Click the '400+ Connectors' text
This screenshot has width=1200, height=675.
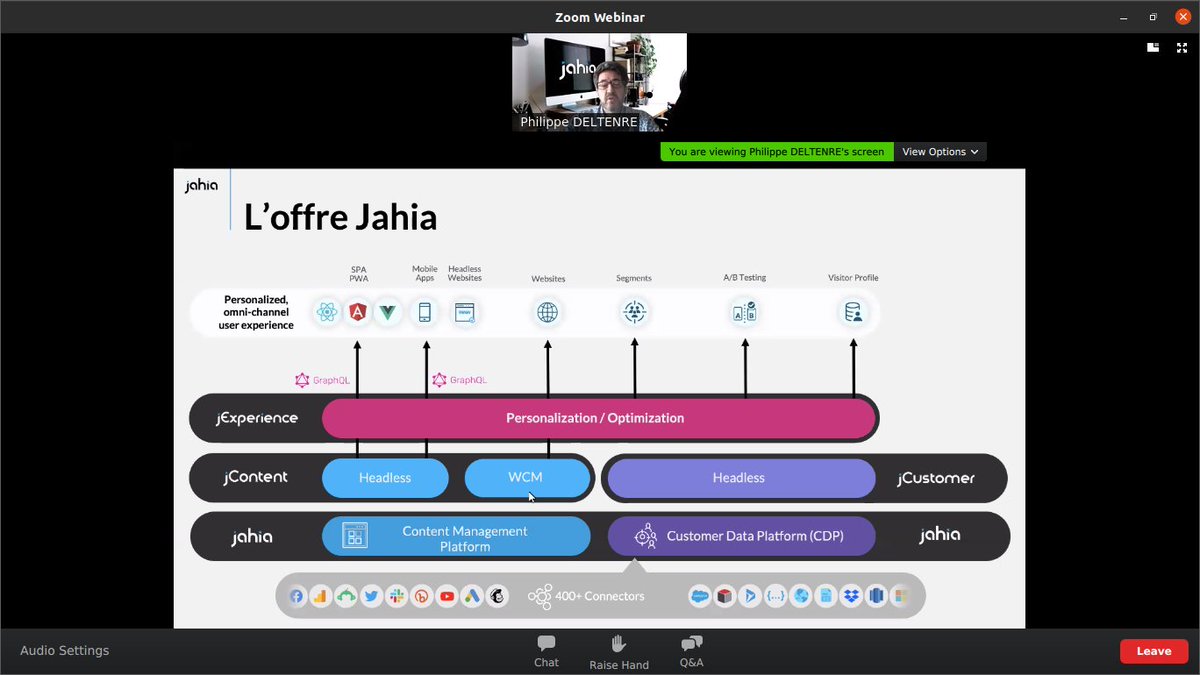pos(600,597)
